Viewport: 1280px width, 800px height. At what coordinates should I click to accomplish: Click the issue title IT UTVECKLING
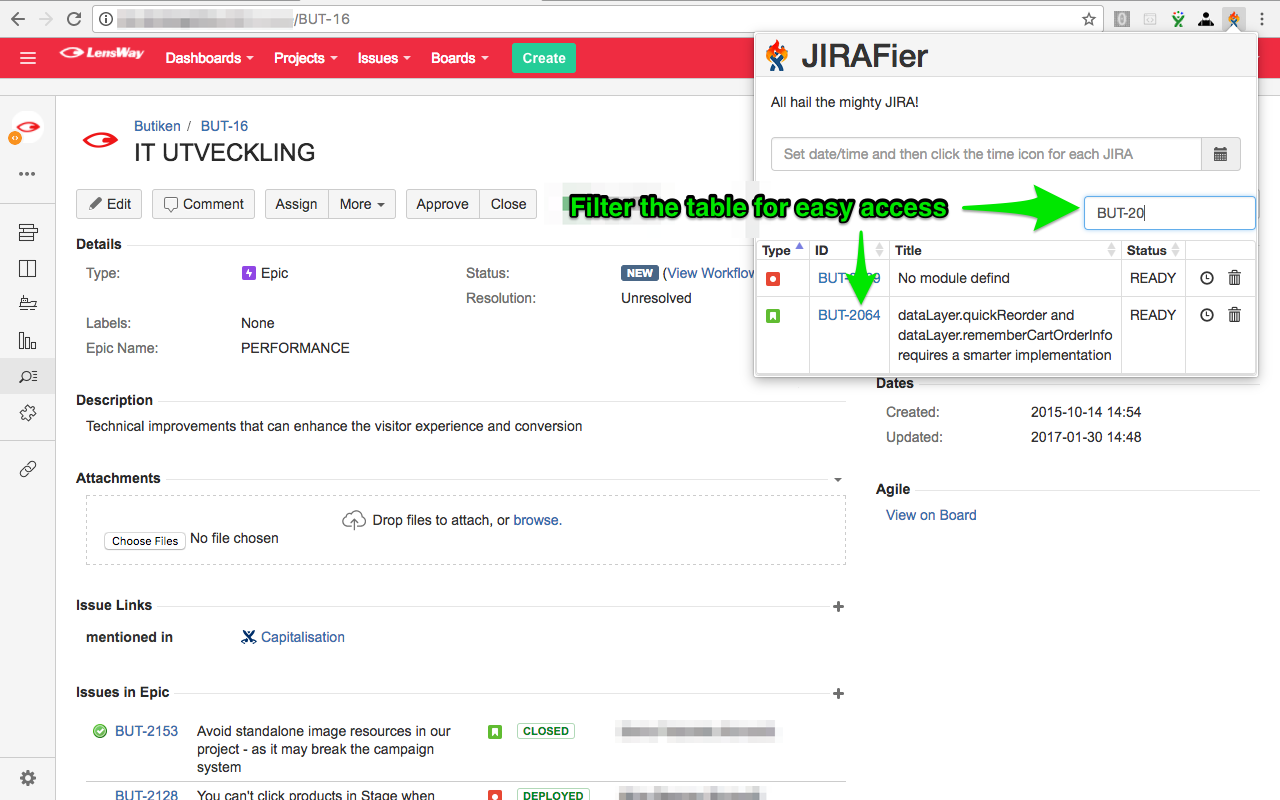click(225, 152)
